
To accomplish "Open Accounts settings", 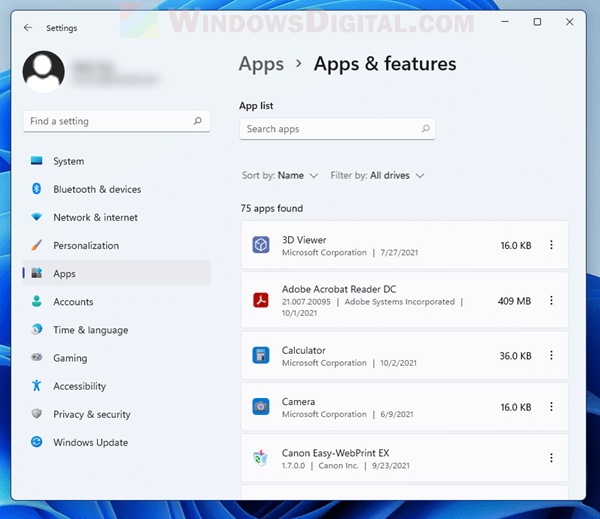I will (x=116, y=301).
